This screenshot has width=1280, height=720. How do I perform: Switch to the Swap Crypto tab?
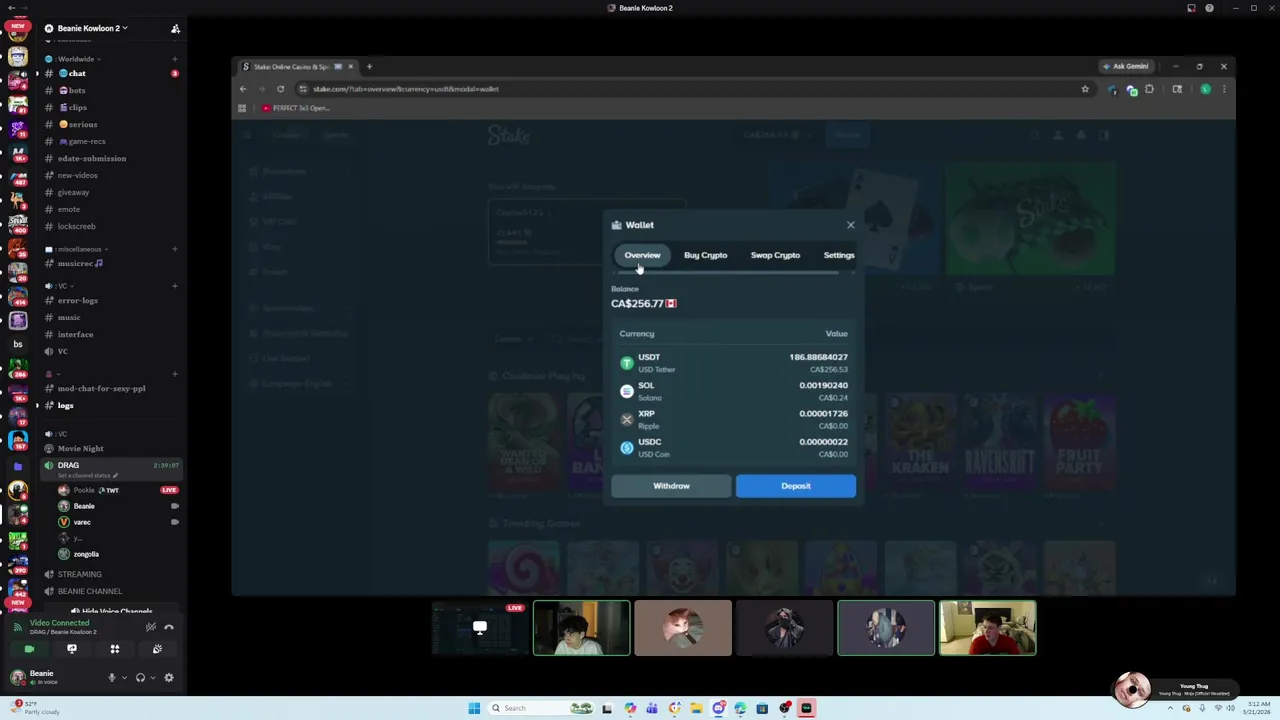tap(775, 255)
